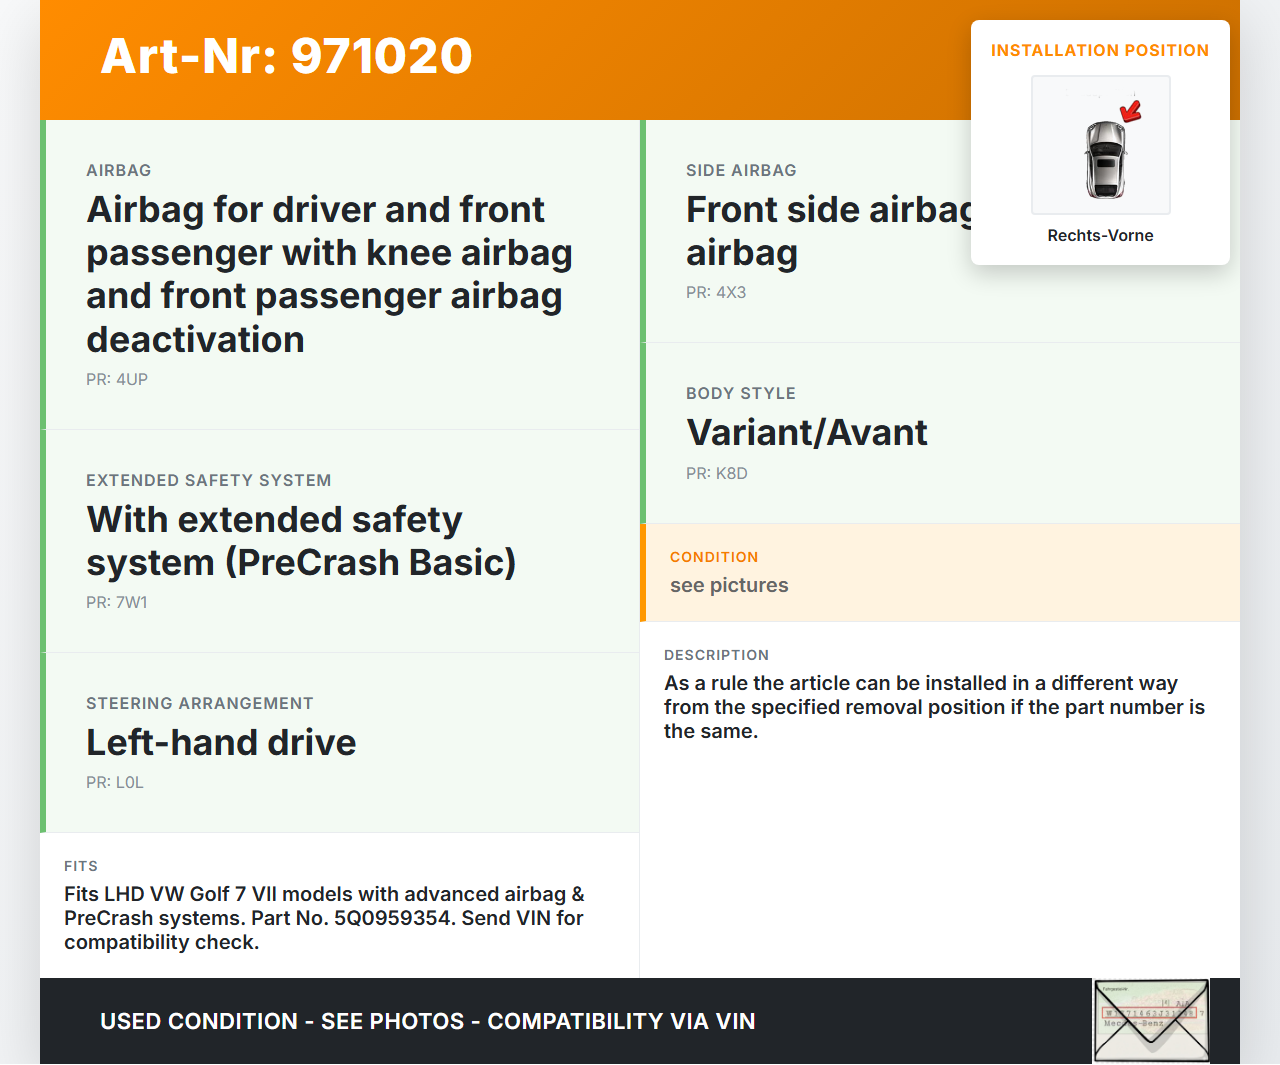This screenshot has width=1280, height=1065.
Task: Click the orange Condition 'see pictures' box
Action: click(x=939, y=572)
